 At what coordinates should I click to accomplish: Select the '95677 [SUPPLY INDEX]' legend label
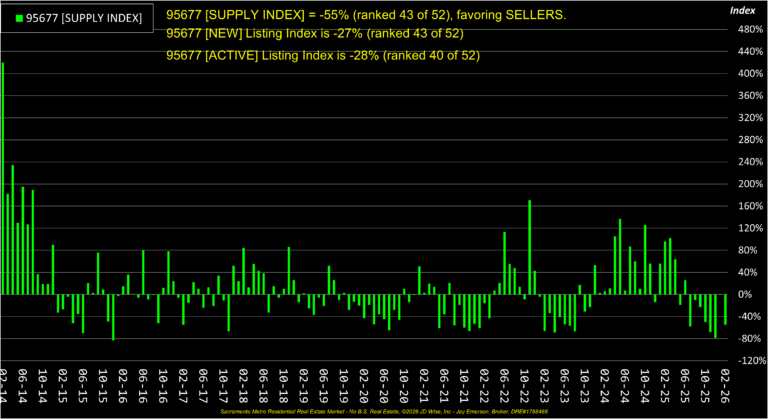(84, 19)
